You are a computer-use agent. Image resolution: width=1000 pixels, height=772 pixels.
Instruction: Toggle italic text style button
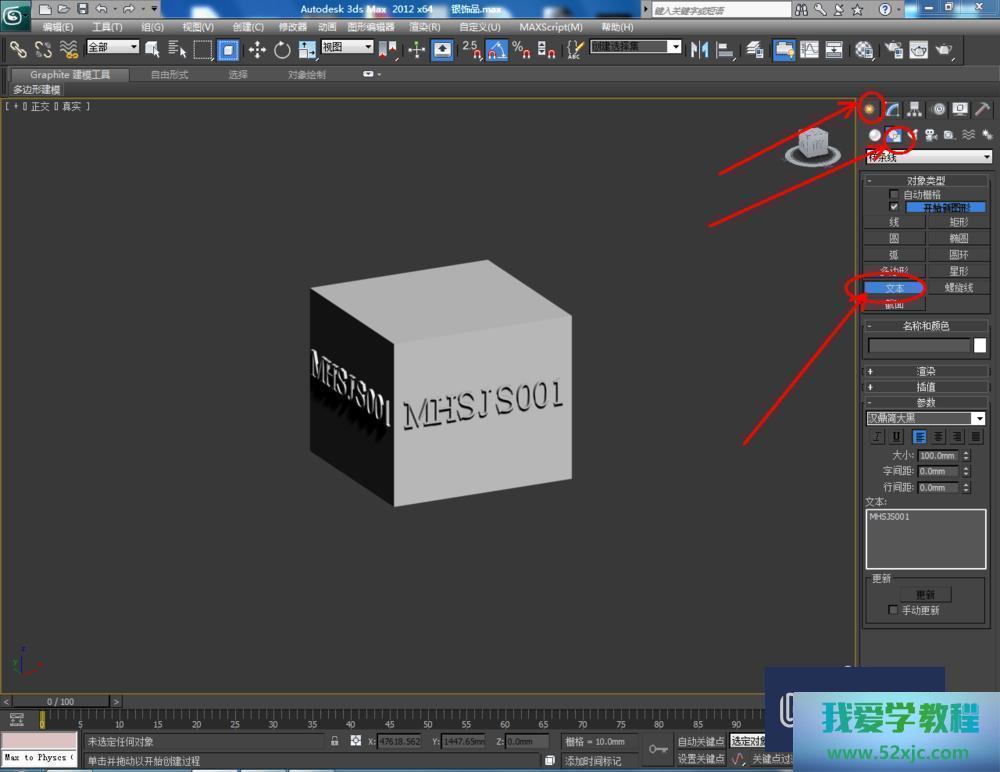click(x=877, y=437)
